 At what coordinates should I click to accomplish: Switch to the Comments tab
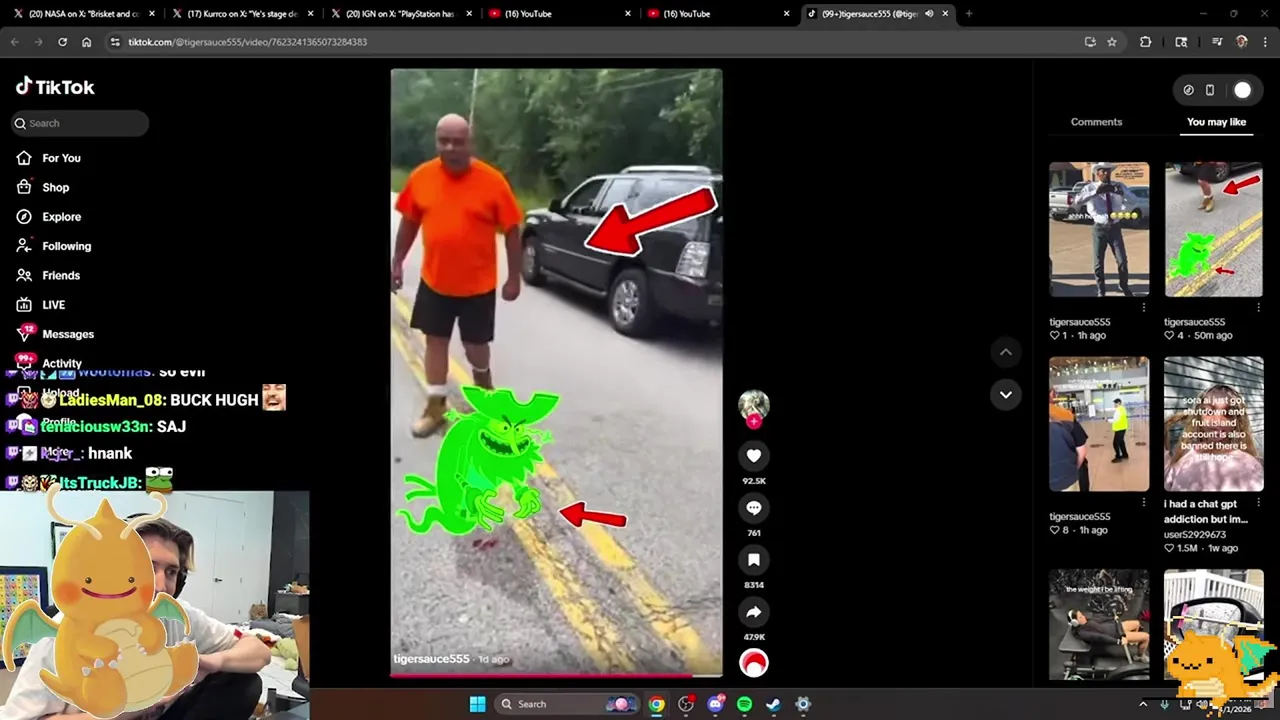[1096, 122]
